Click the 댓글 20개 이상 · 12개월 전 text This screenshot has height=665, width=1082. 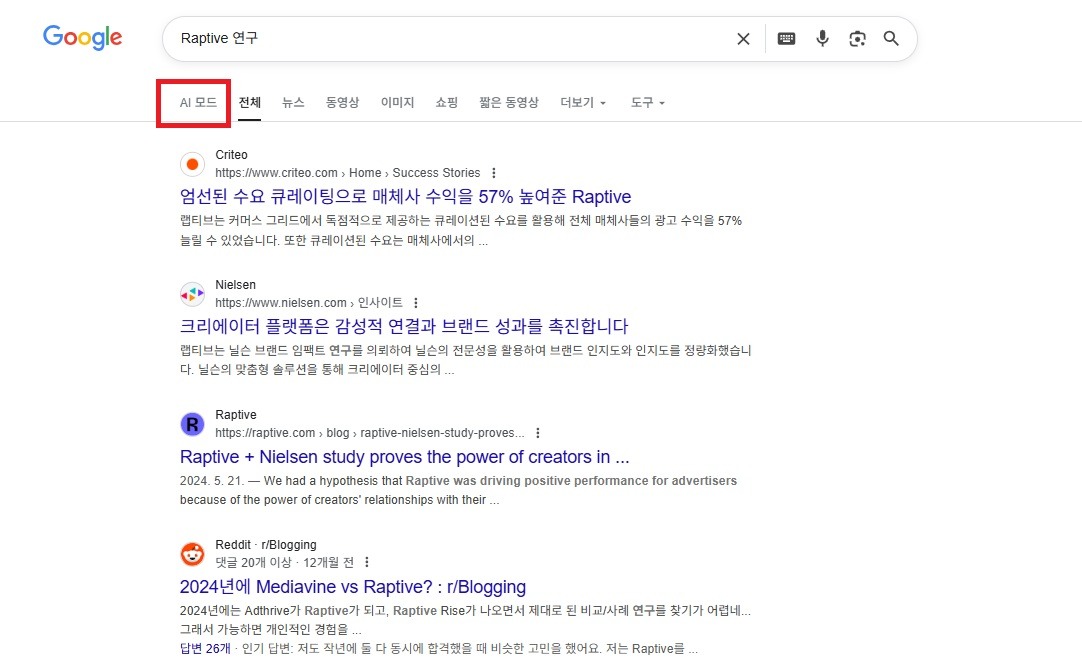coord(284,562)
